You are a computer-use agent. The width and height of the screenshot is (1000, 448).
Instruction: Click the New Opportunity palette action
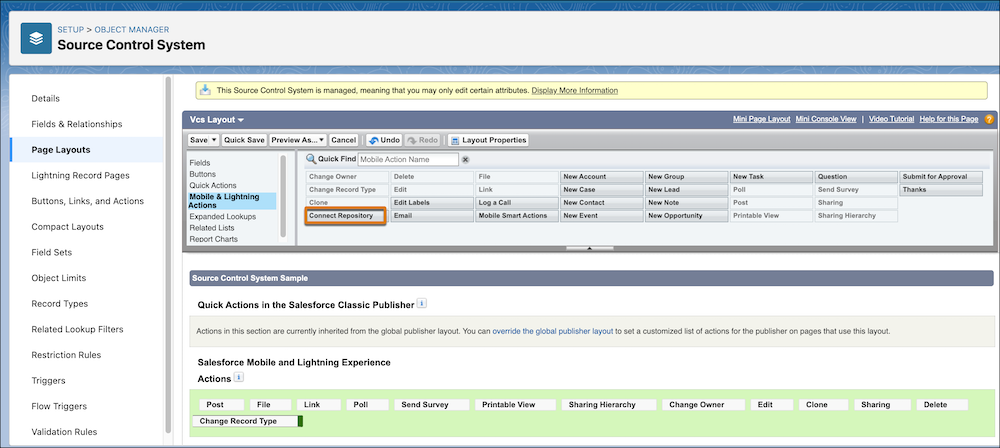point(686,216)
